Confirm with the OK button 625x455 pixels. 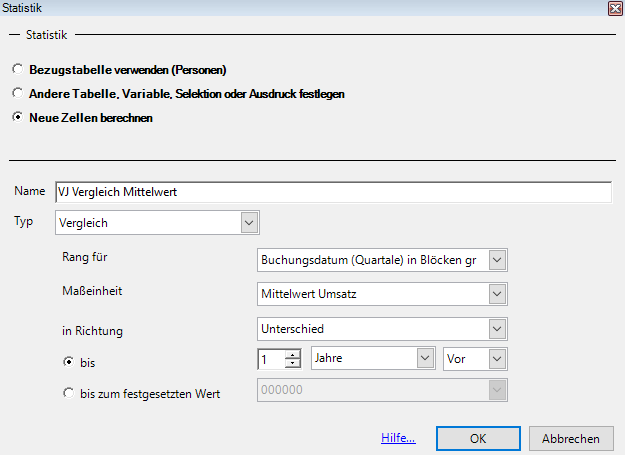(478, 439)
